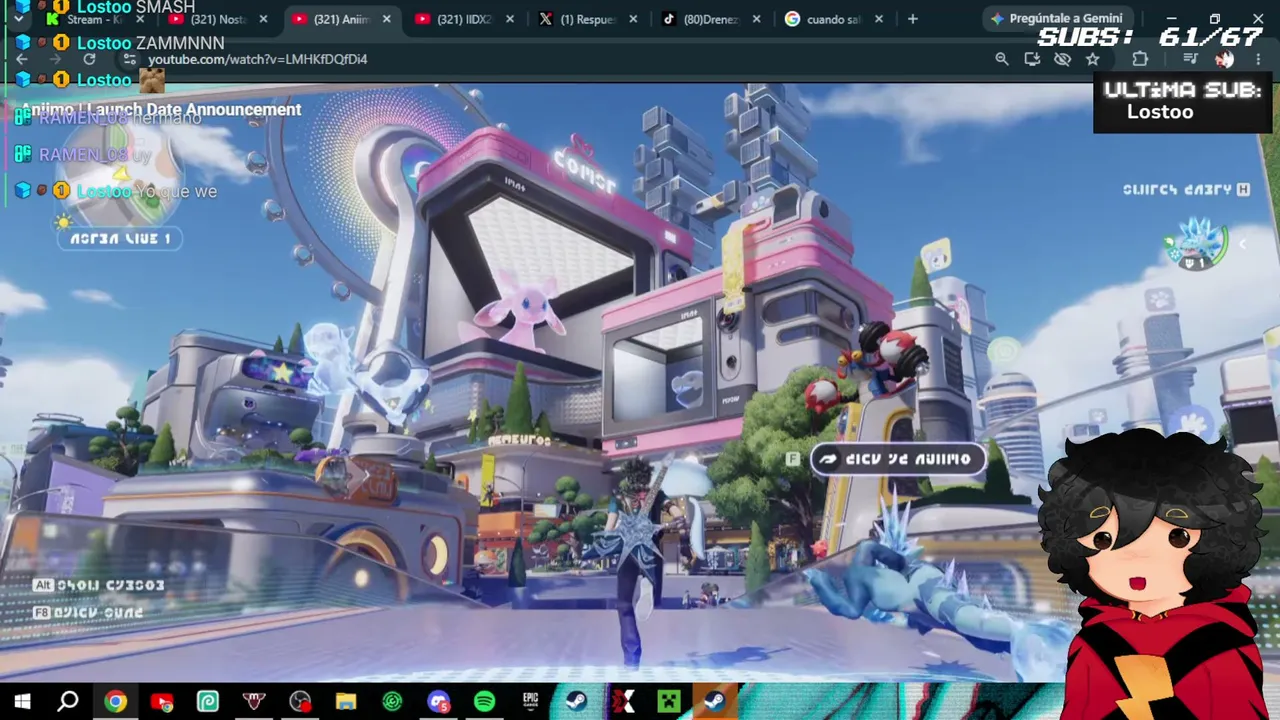Close the TikTok Drenez tab

point(757,19)
